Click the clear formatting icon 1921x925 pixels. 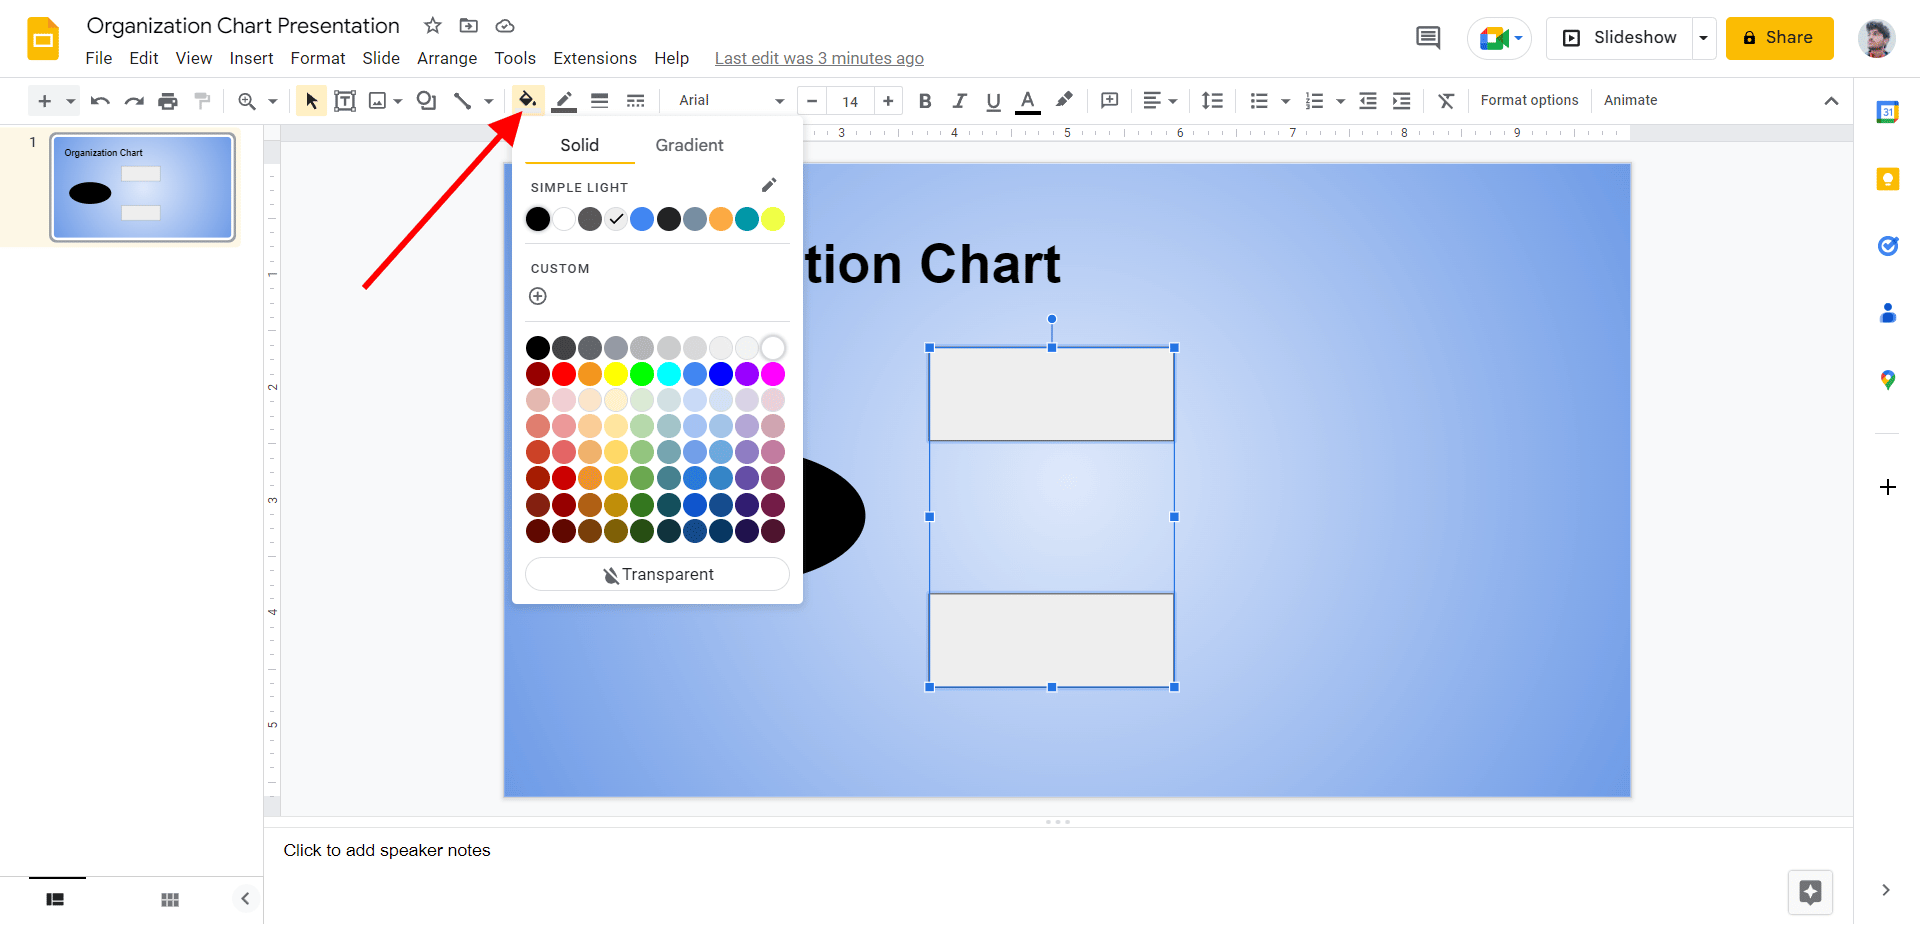click(x=1446, y=101)
